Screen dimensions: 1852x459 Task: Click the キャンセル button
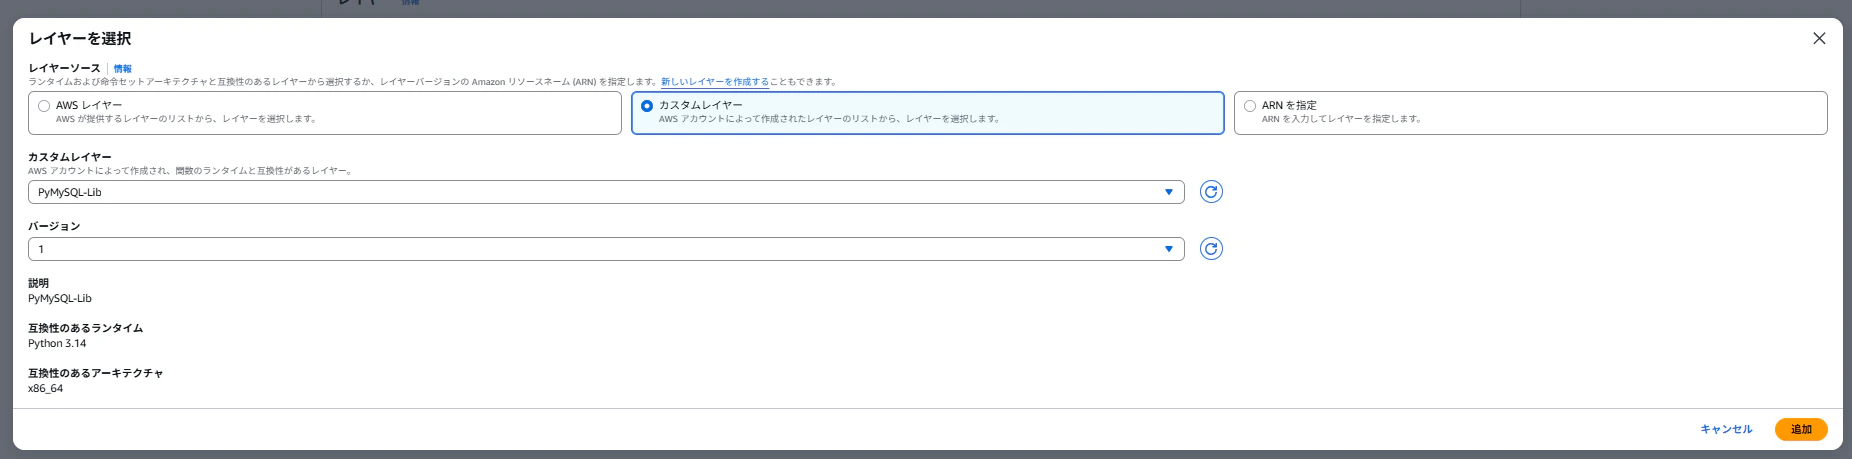(x=1726, y=429)
